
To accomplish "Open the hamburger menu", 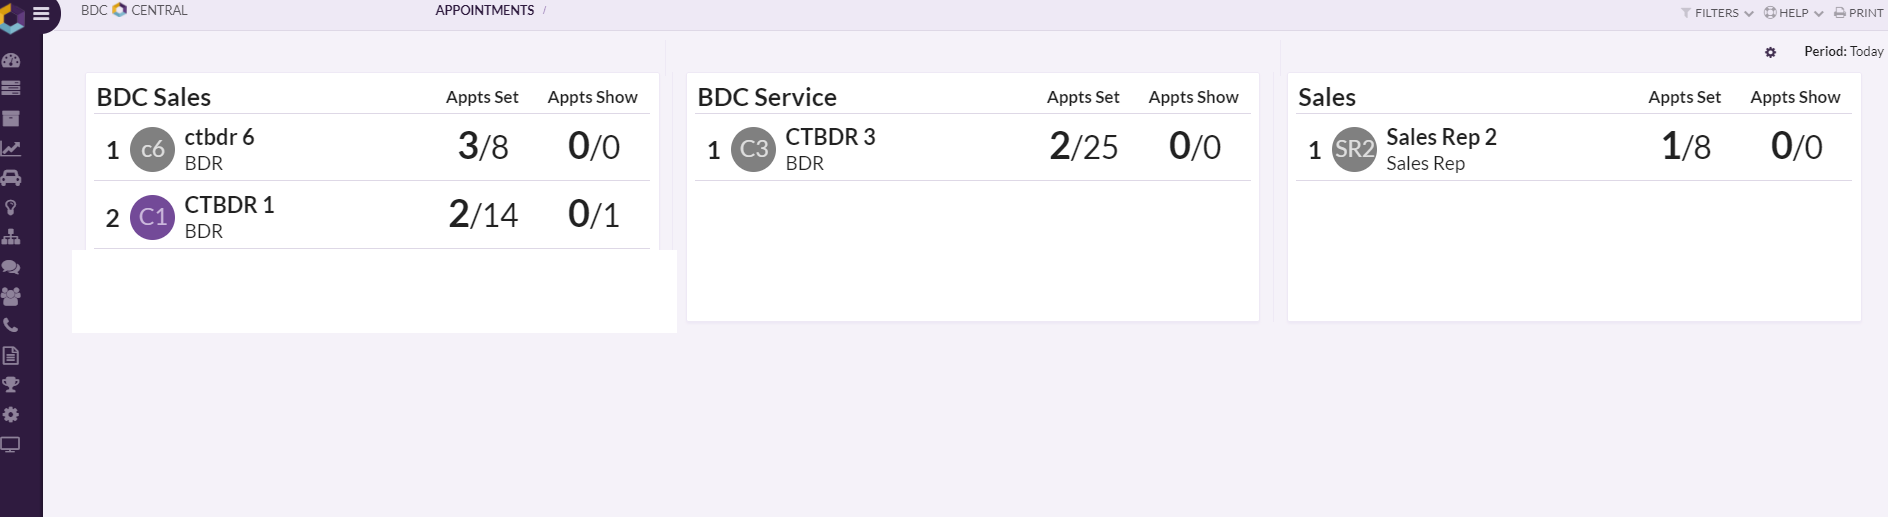I will pos(41,13).
